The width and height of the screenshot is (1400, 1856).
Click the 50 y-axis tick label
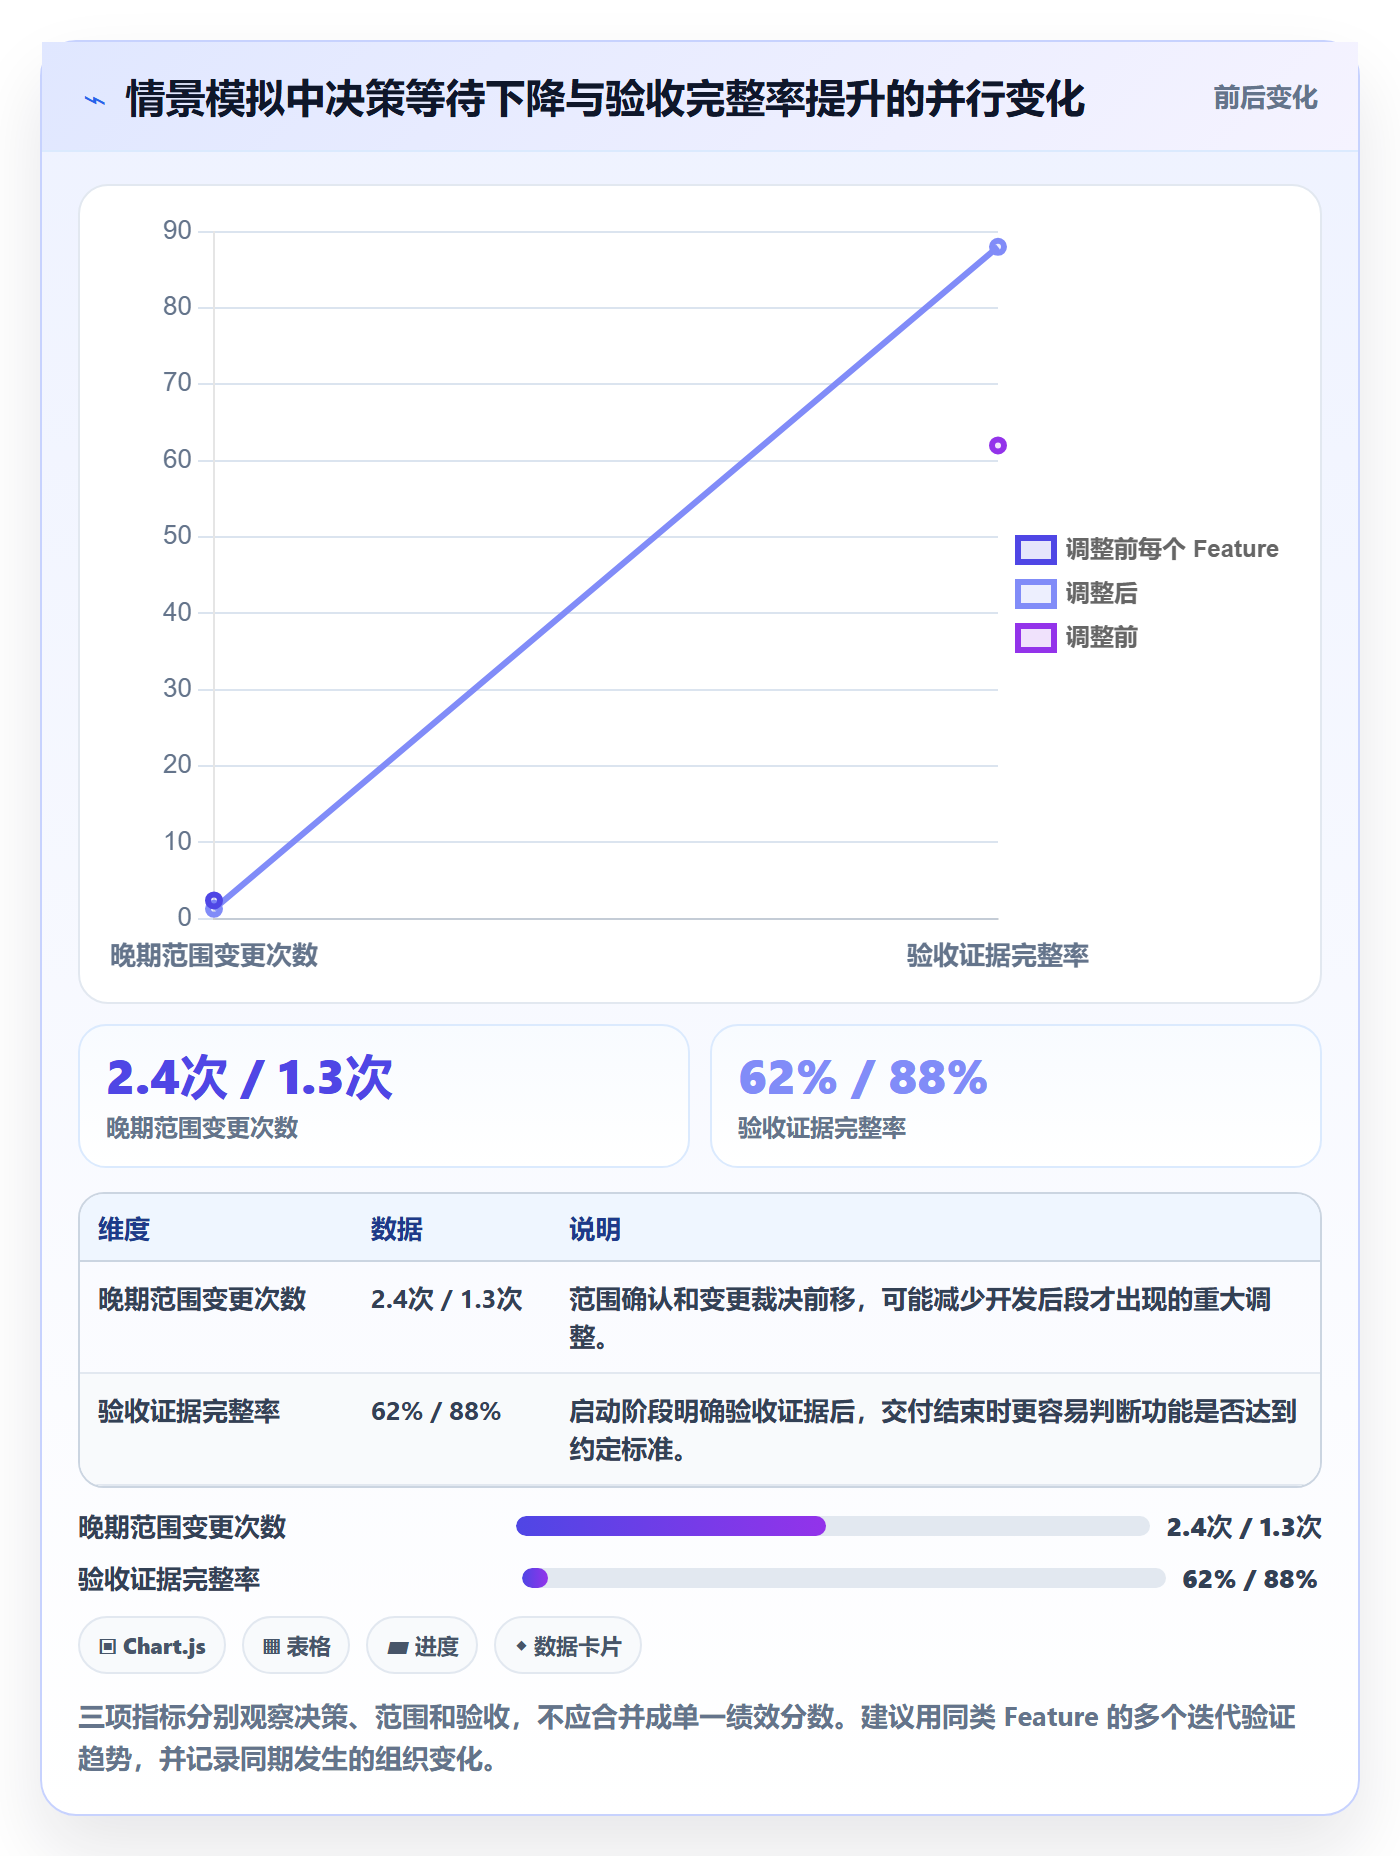click(x=177, y=536)
